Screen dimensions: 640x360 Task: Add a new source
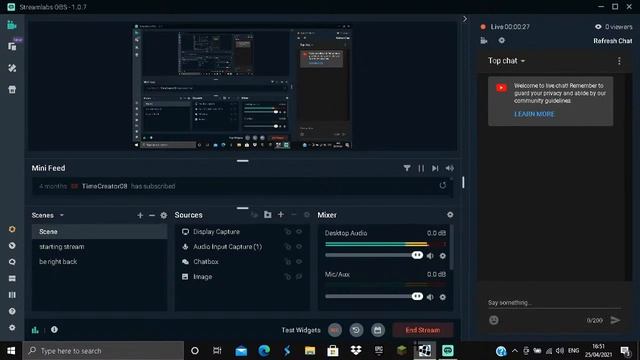pyautogui.click(x=281, y=215)
